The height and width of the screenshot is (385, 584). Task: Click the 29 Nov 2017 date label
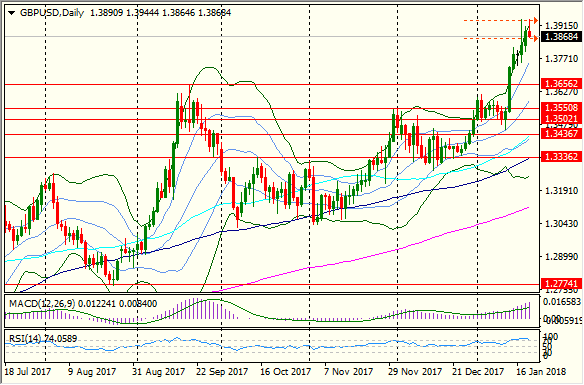tap(414, 372)
